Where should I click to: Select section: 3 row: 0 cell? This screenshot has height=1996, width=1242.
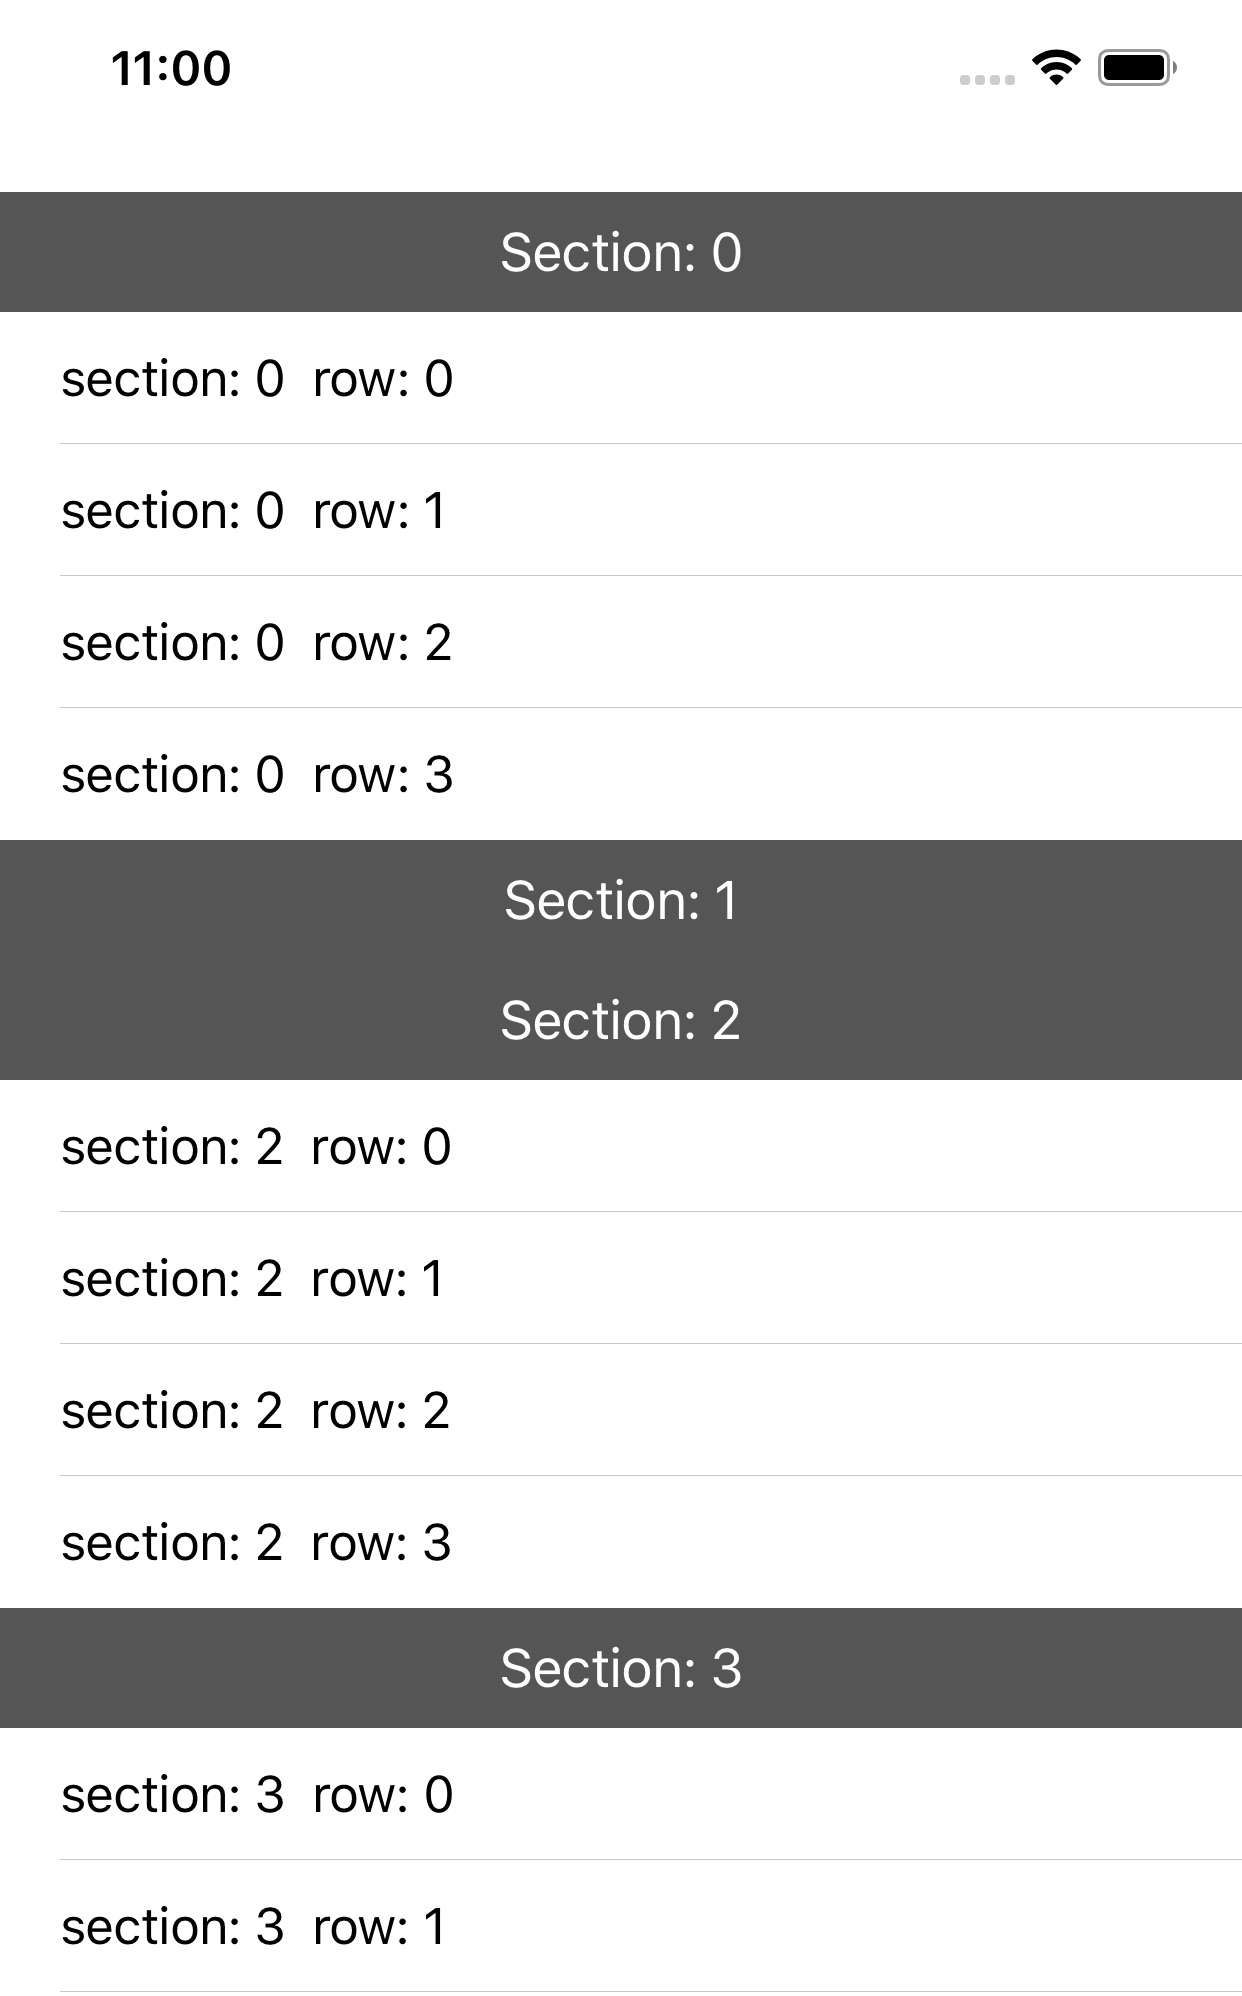pyautogui.click(x=621, y=1794)
